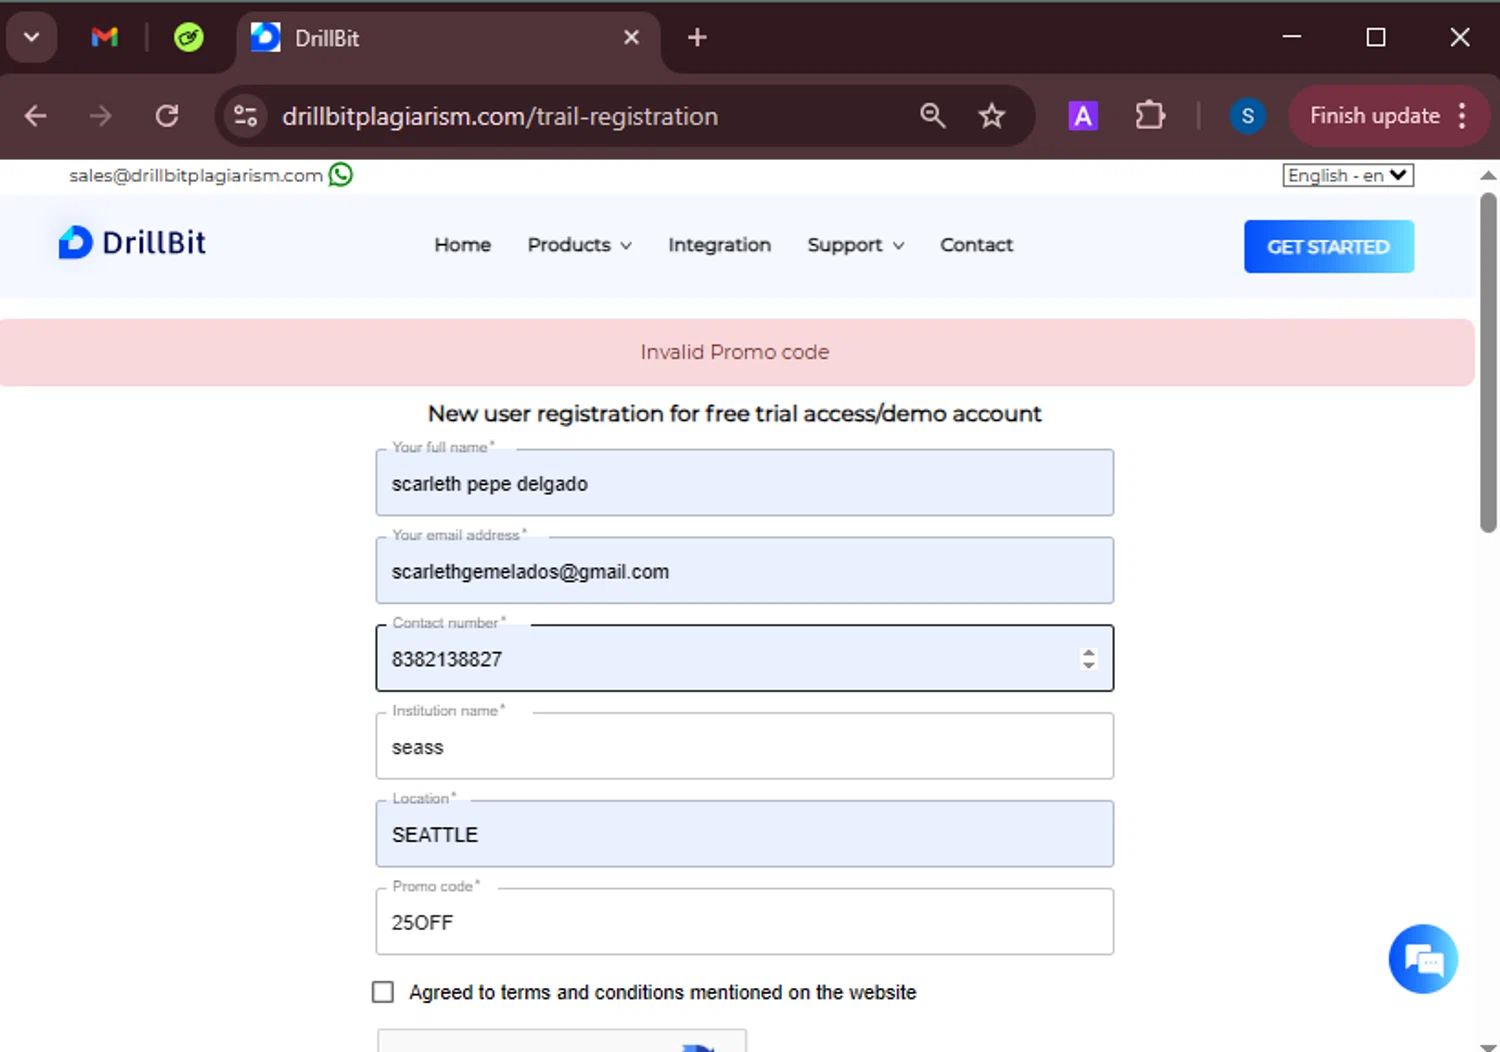The height and width of the screenshot is (1052, 1500).
Task: Open the Gmail pinned tab
Action: (x=104, y=38)
